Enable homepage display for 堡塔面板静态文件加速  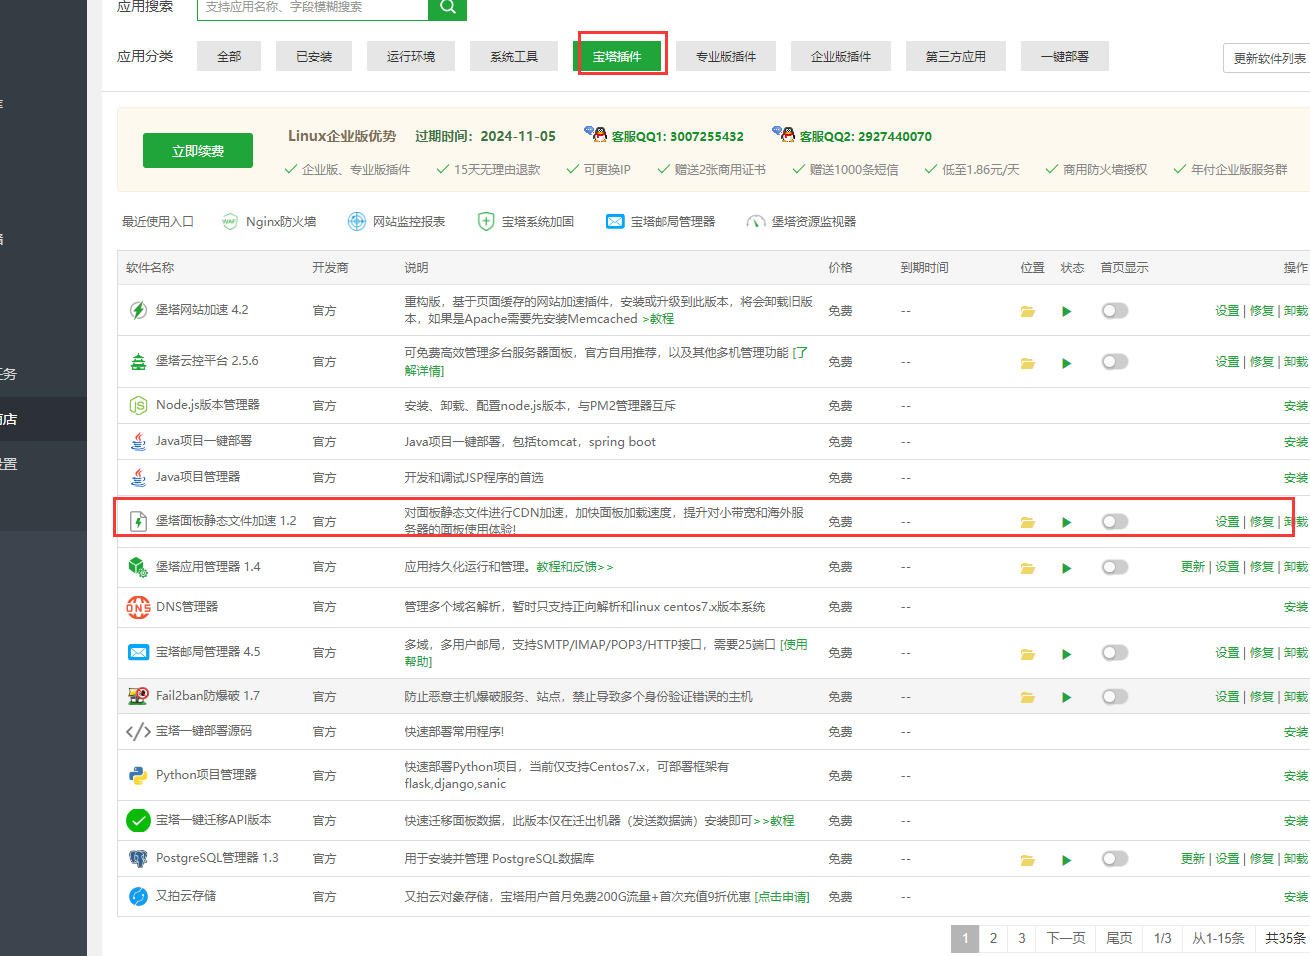pos(1114,521)
